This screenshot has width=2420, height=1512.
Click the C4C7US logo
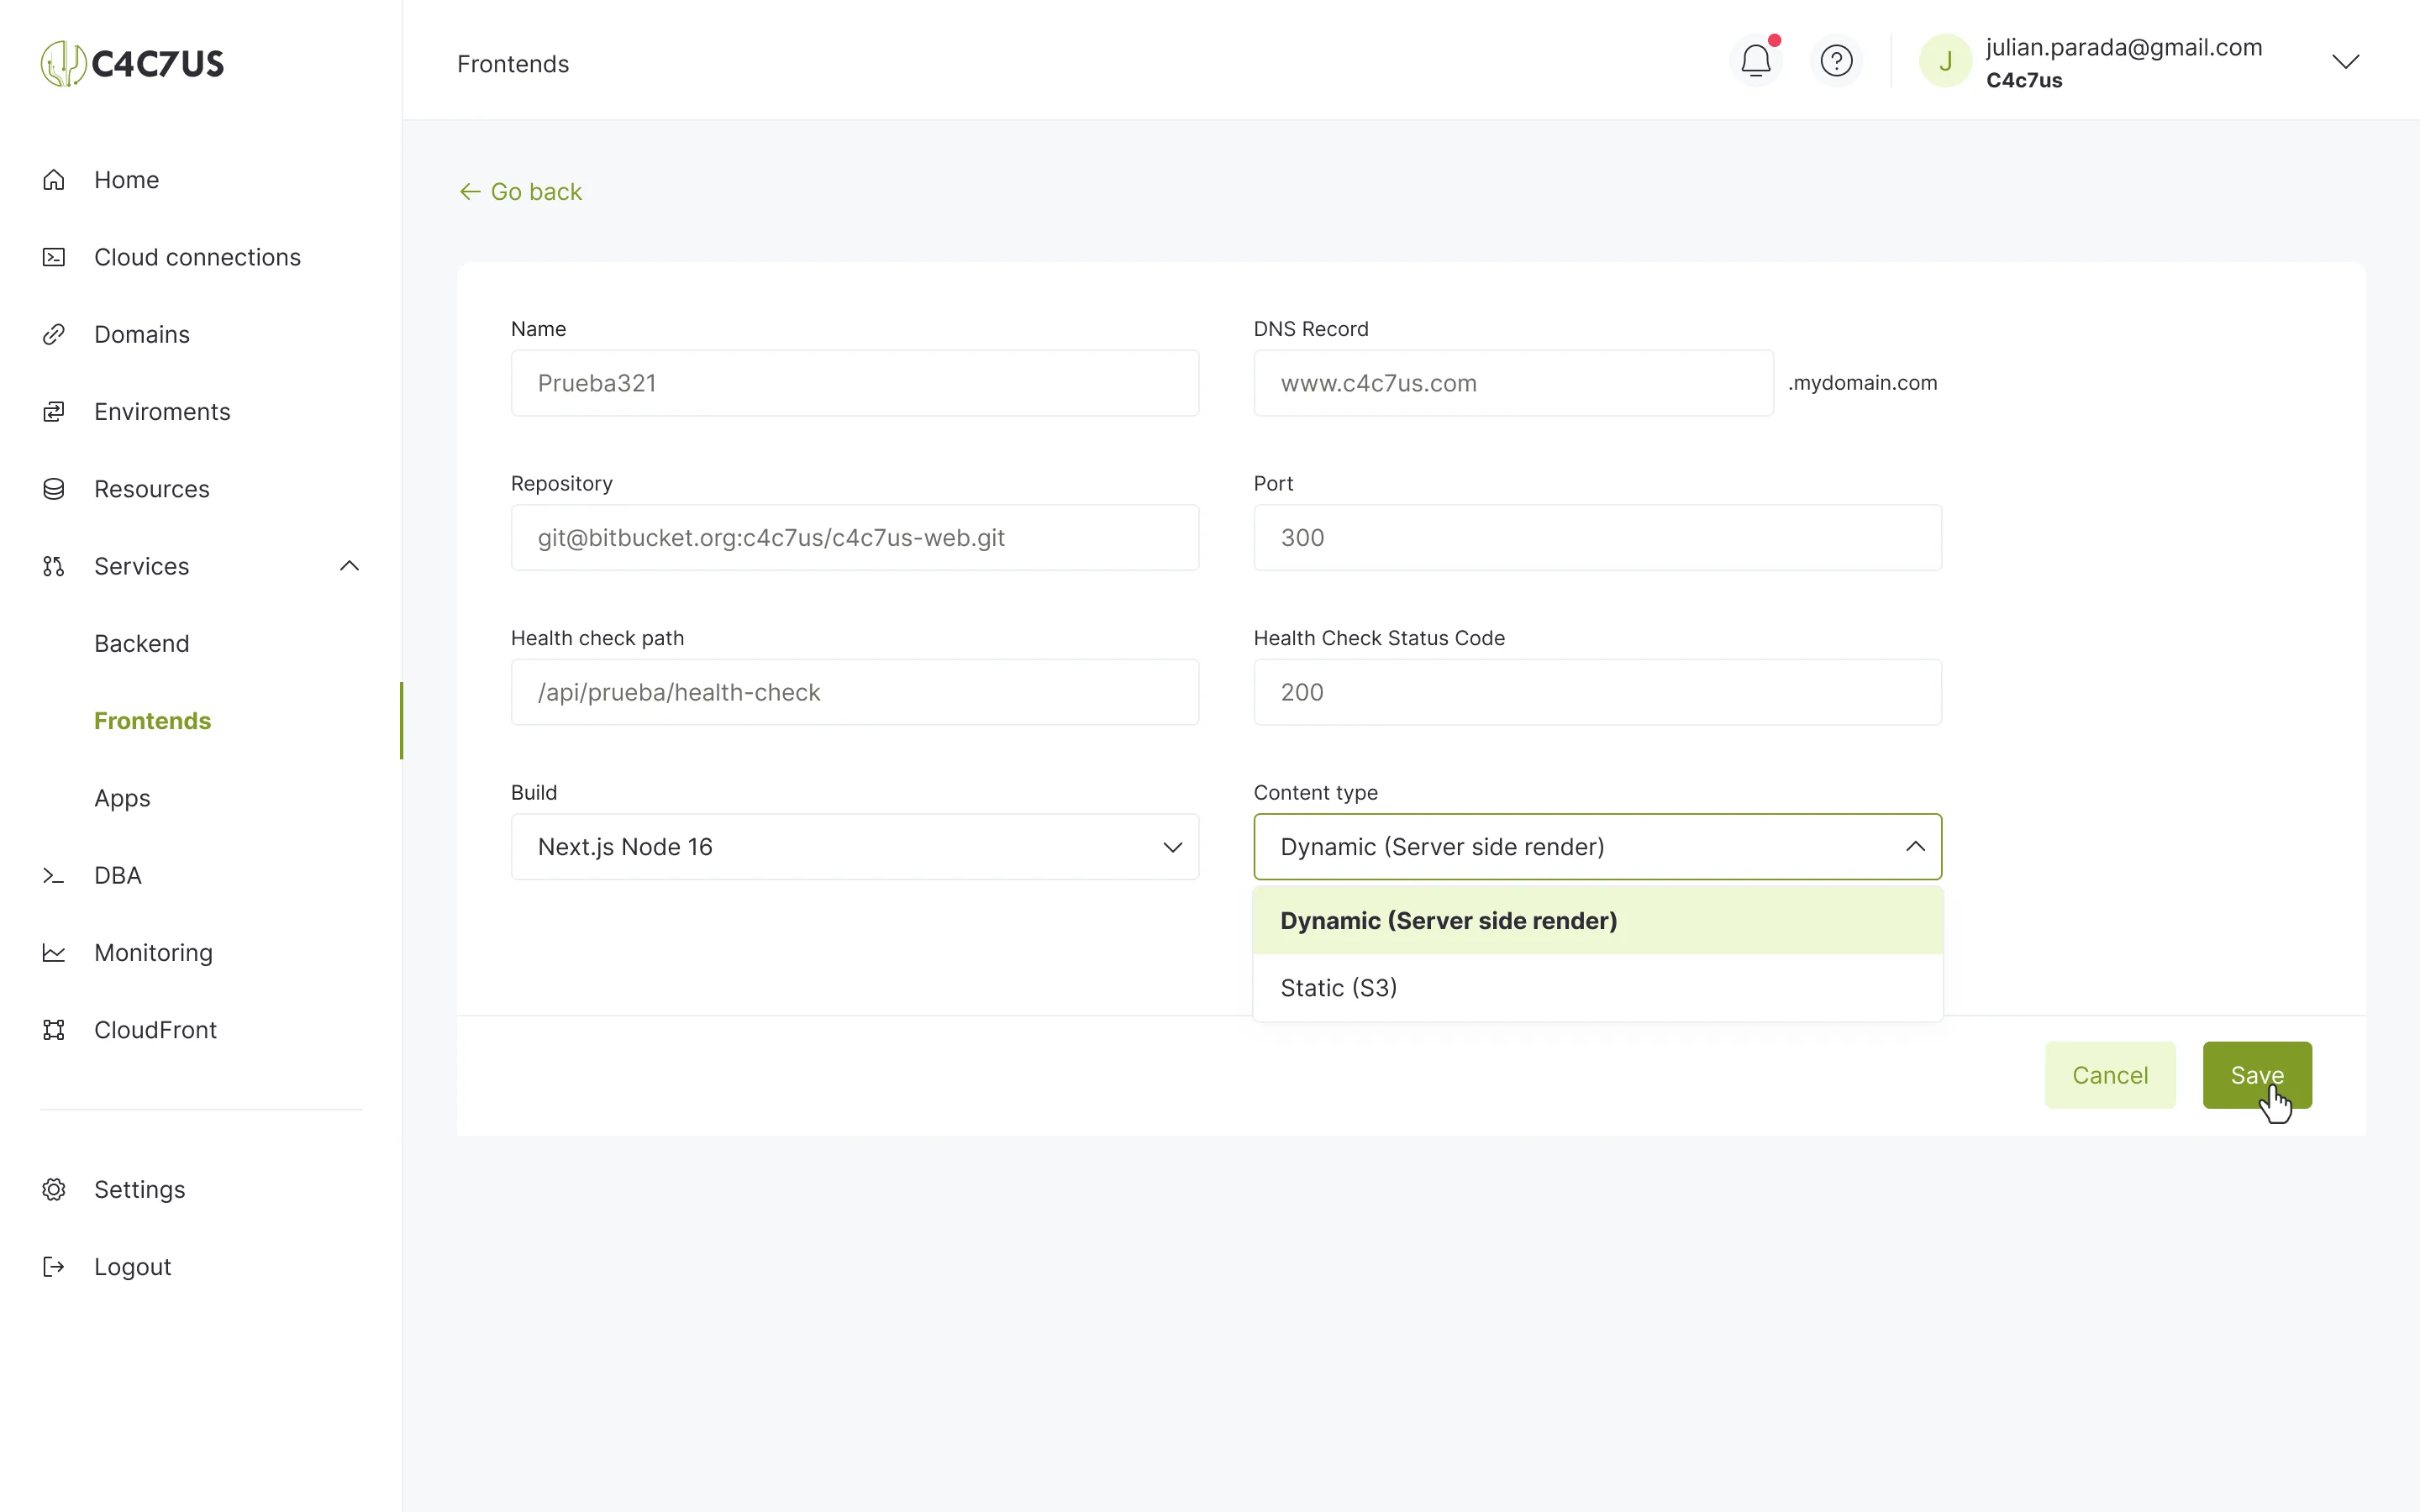(132, 64)
